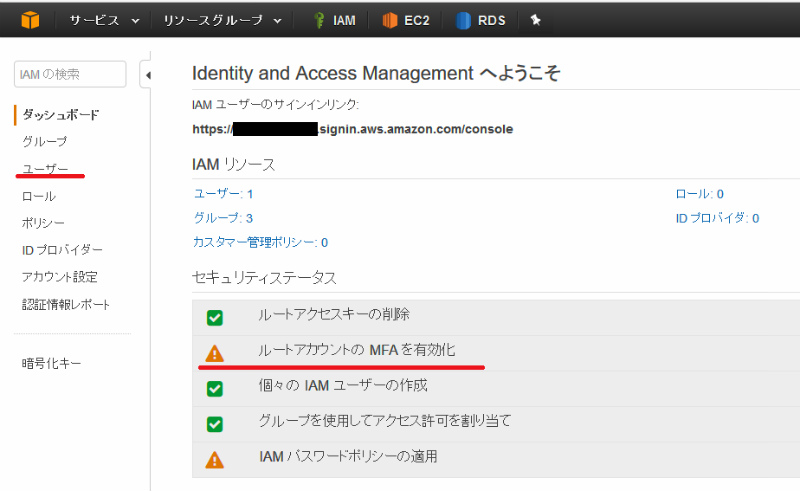The image size is (800, 491).
Task: Click green check beside グループを使用してアクセス許可を割り当て
Action: coord(214,424)
